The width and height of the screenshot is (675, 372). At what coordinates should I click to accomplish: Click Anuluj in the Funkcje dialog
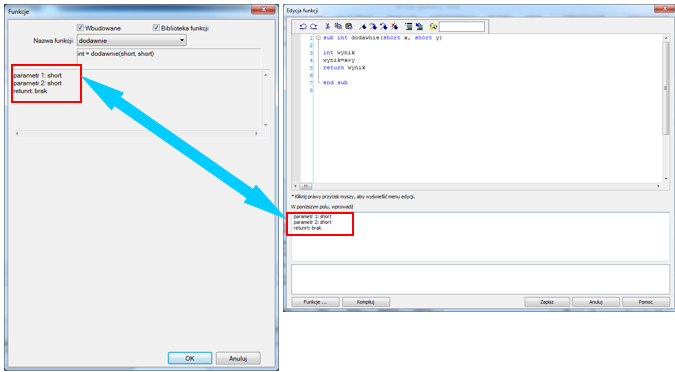pos(238,358)
